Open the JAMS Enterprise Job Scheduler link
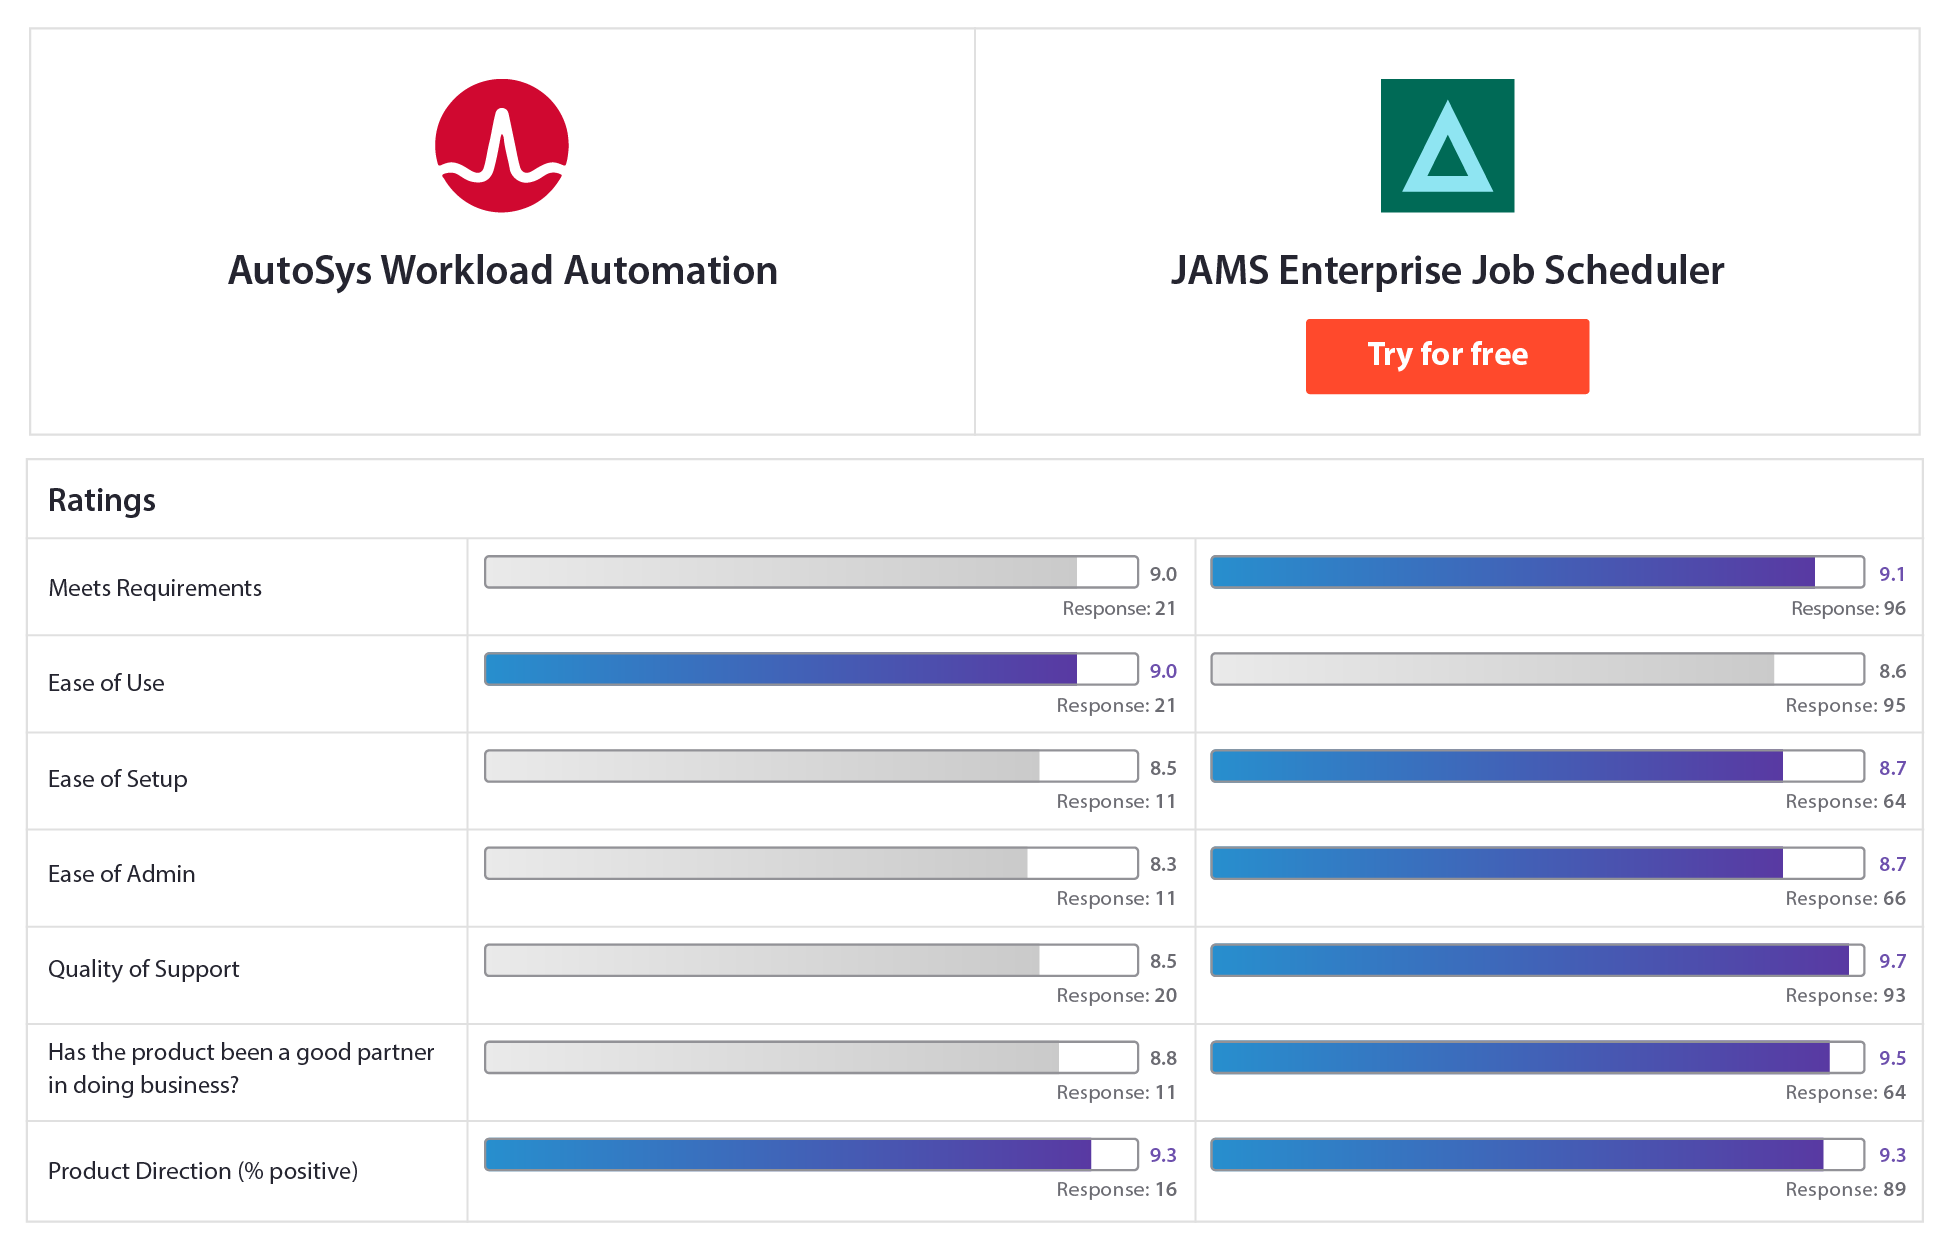 (x=1447, y=269)
